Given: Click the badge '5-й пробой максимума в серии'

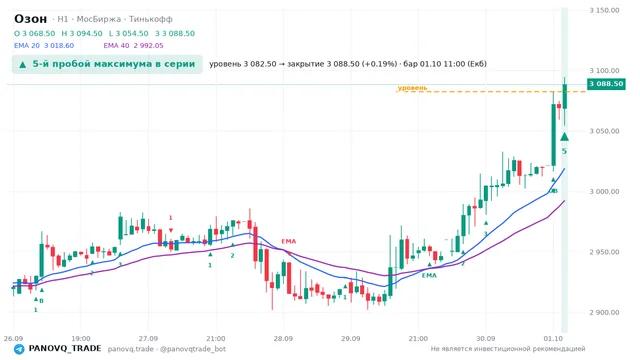Looking at the screenshot, I should pyautogui.click(x=107, y=64).
